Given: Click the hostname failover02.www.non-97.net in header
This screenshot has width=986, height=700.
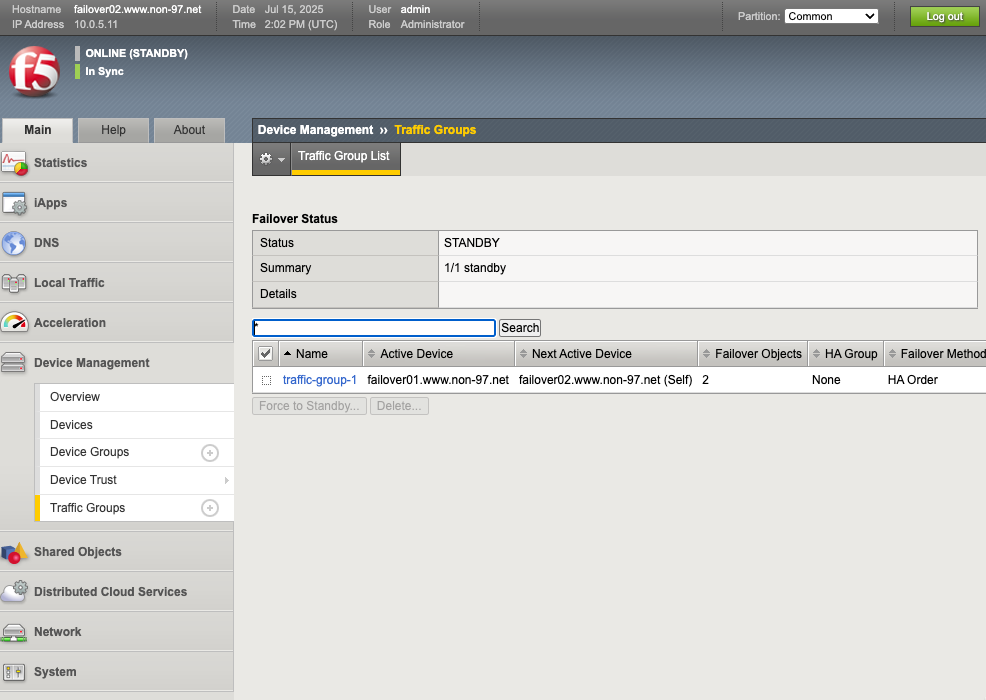Looking at the screenshot, I should pyautogui.click(x=138, y=9).
